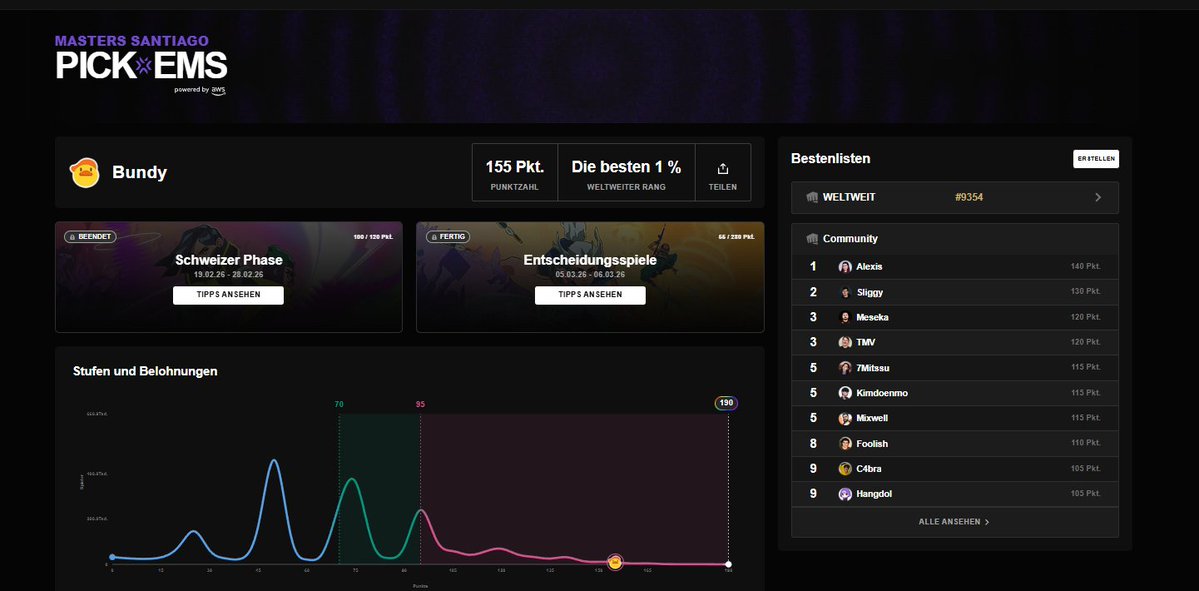Select the Hangdol name in leaderboard
The width and height of the screenshot is (1199, 591).
coord(874,494)
